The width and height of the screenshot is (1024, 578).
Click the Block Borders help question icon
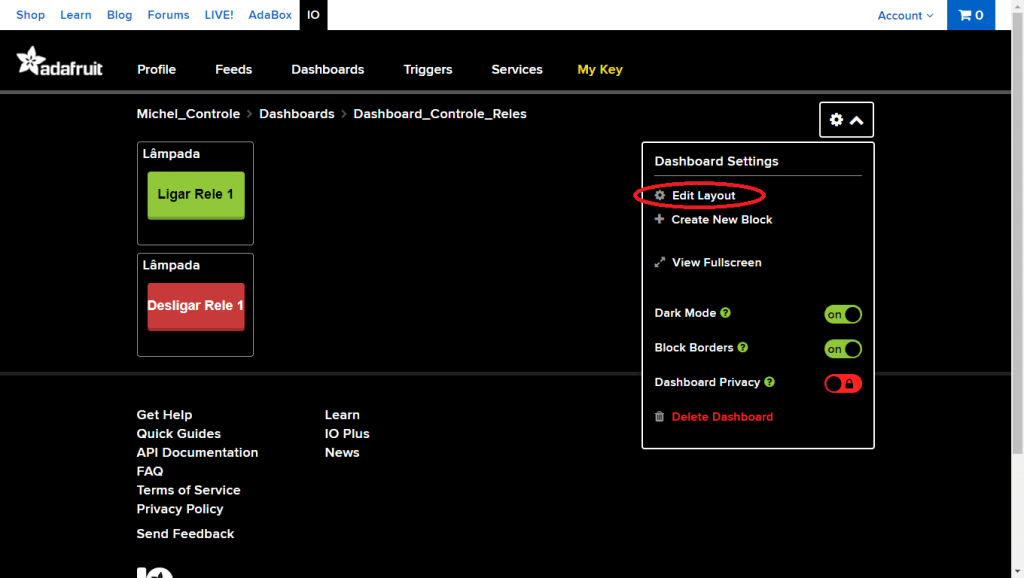pyautogui.click(x=743, y=347)
